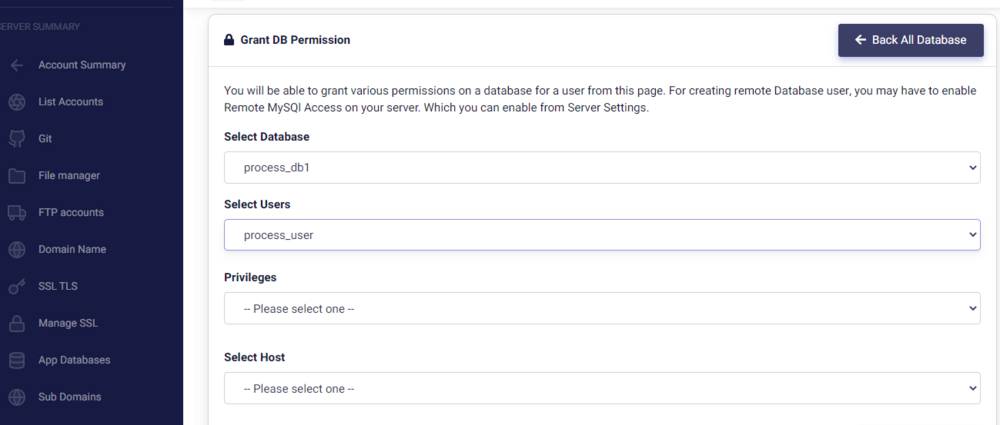
Task: Click the SSL TLS key icon
Action: [16, 286]
